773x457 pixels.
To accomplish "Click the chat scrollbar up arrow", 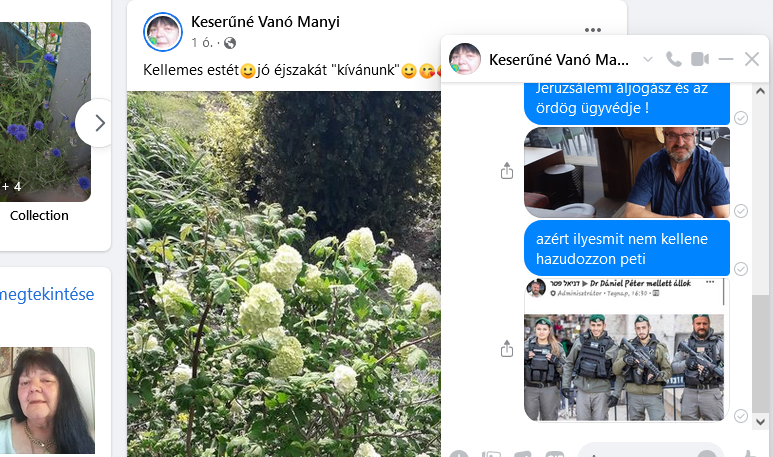I will coord(760,91).
